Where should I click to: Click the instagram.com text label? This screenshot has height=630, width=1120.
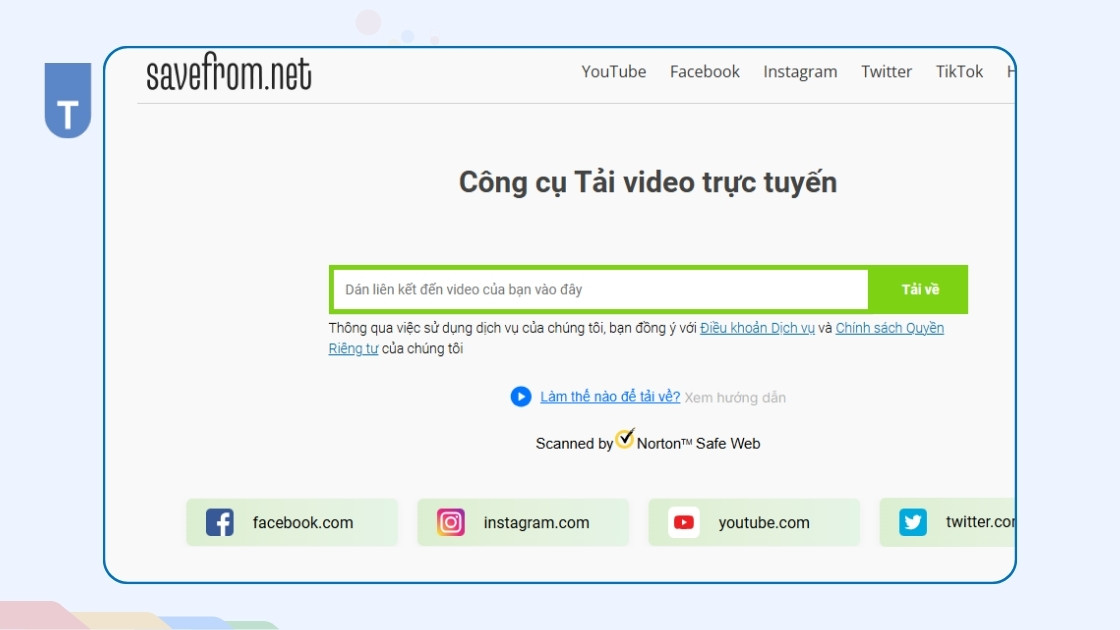536,523
